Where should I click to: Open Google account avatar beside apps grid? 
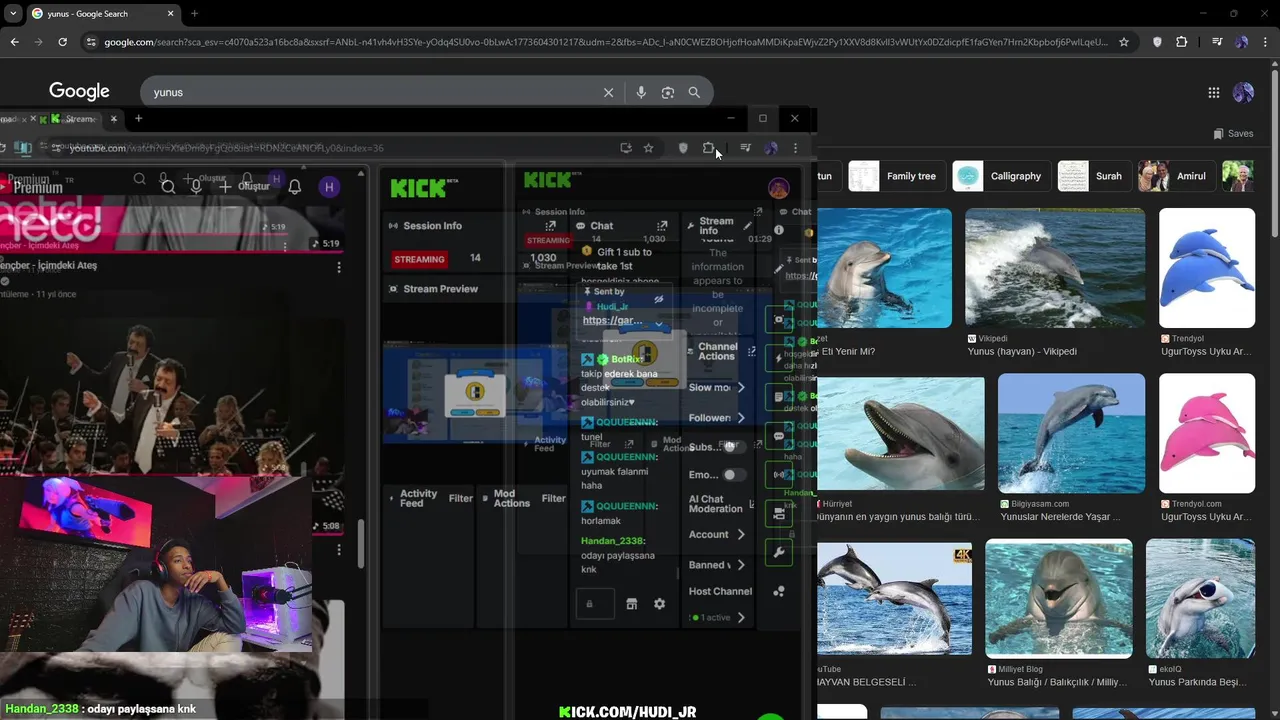pos(1243,92)
